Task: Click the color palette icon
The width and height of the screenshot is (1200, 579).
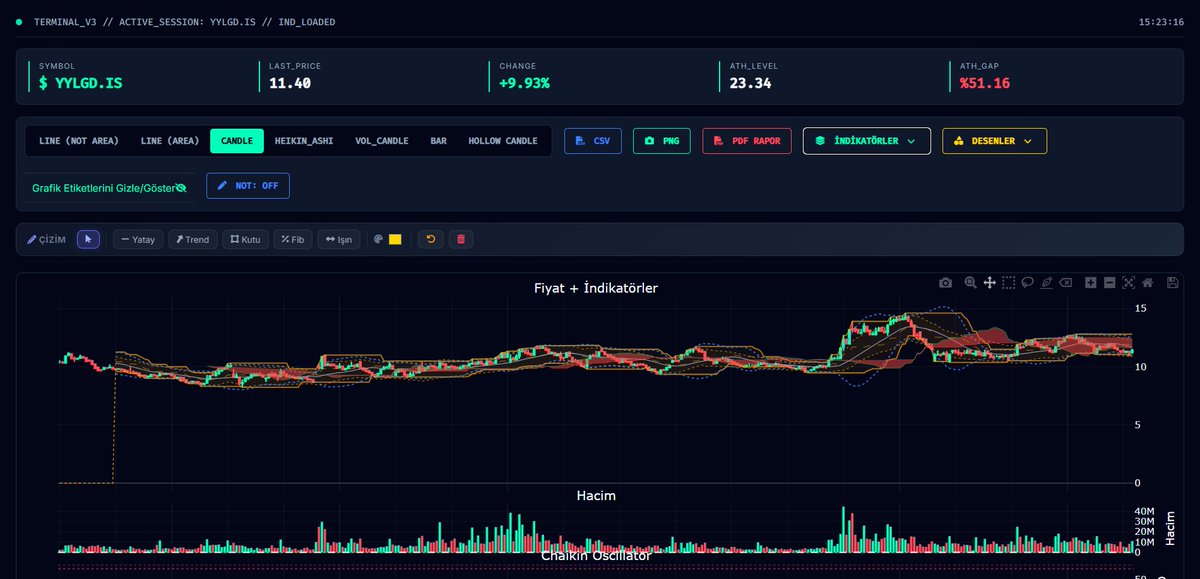Action: [379, 239]
